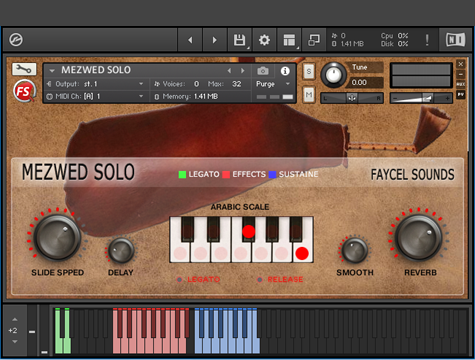
Task: Click the NI logo in the header
Action: pos(455,40)
